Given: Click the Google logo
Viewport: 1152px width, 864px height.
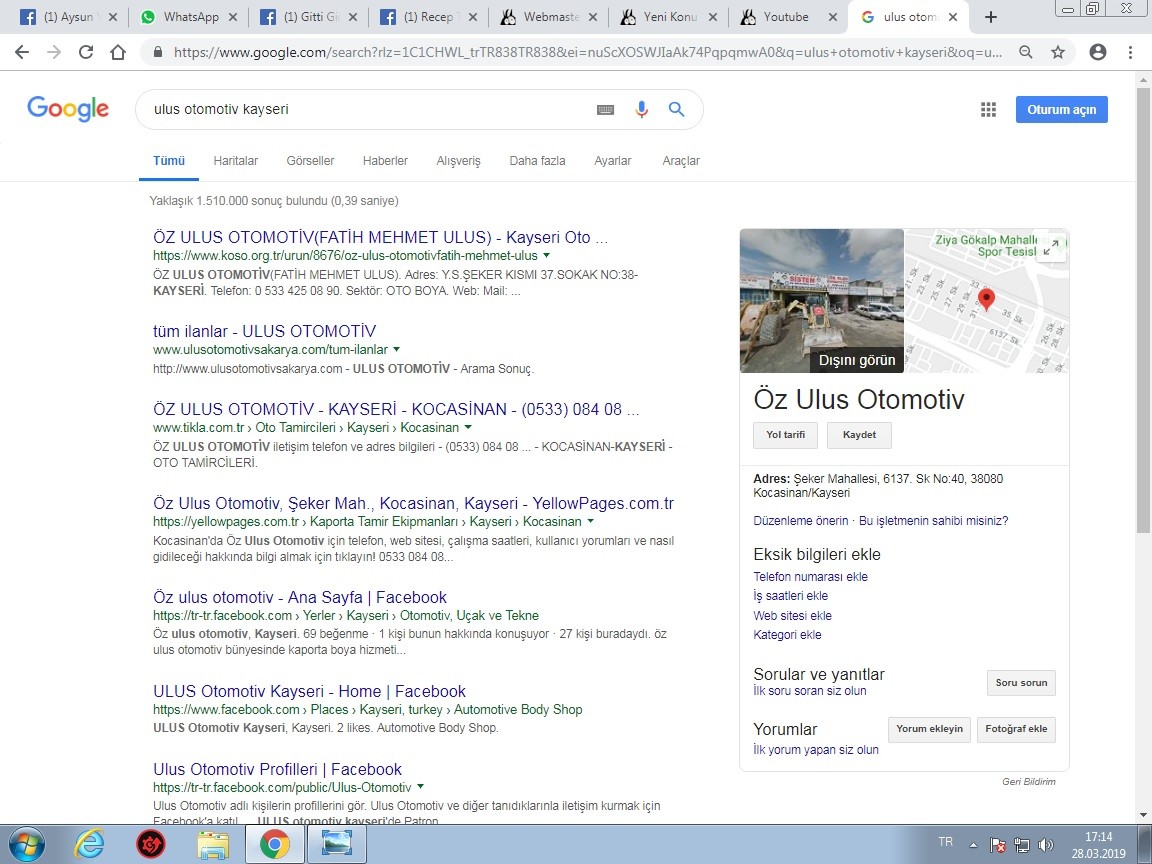Looking at the screenshot, I should click(x=68, y=109).
